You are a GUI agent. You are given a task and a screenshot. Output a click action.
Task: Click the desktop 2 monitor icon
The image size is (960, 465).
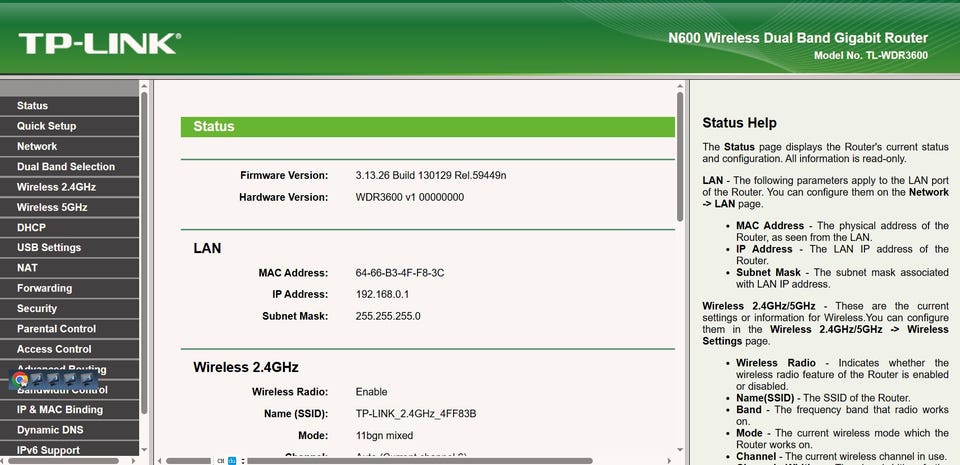coord(38,380)
